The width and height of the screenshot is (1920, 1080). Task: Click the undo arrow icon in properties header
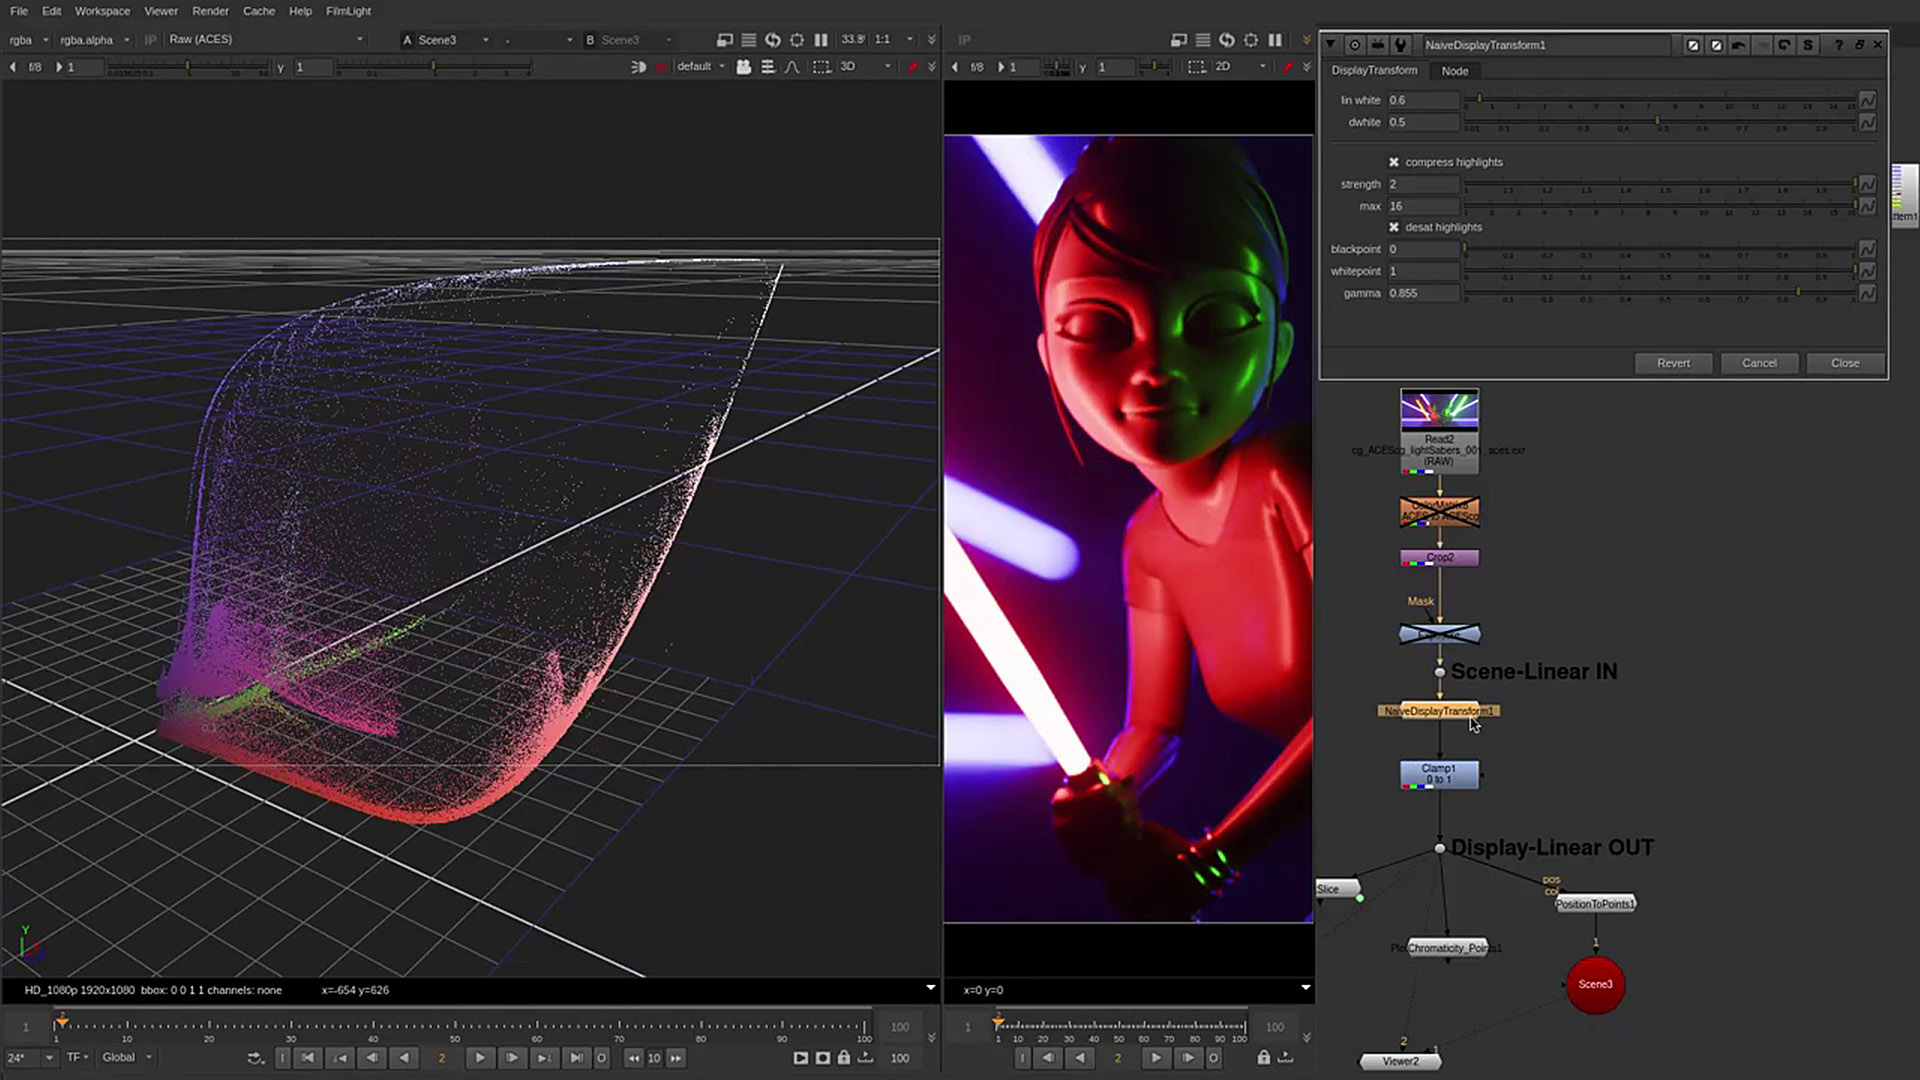click(1739, 45)
